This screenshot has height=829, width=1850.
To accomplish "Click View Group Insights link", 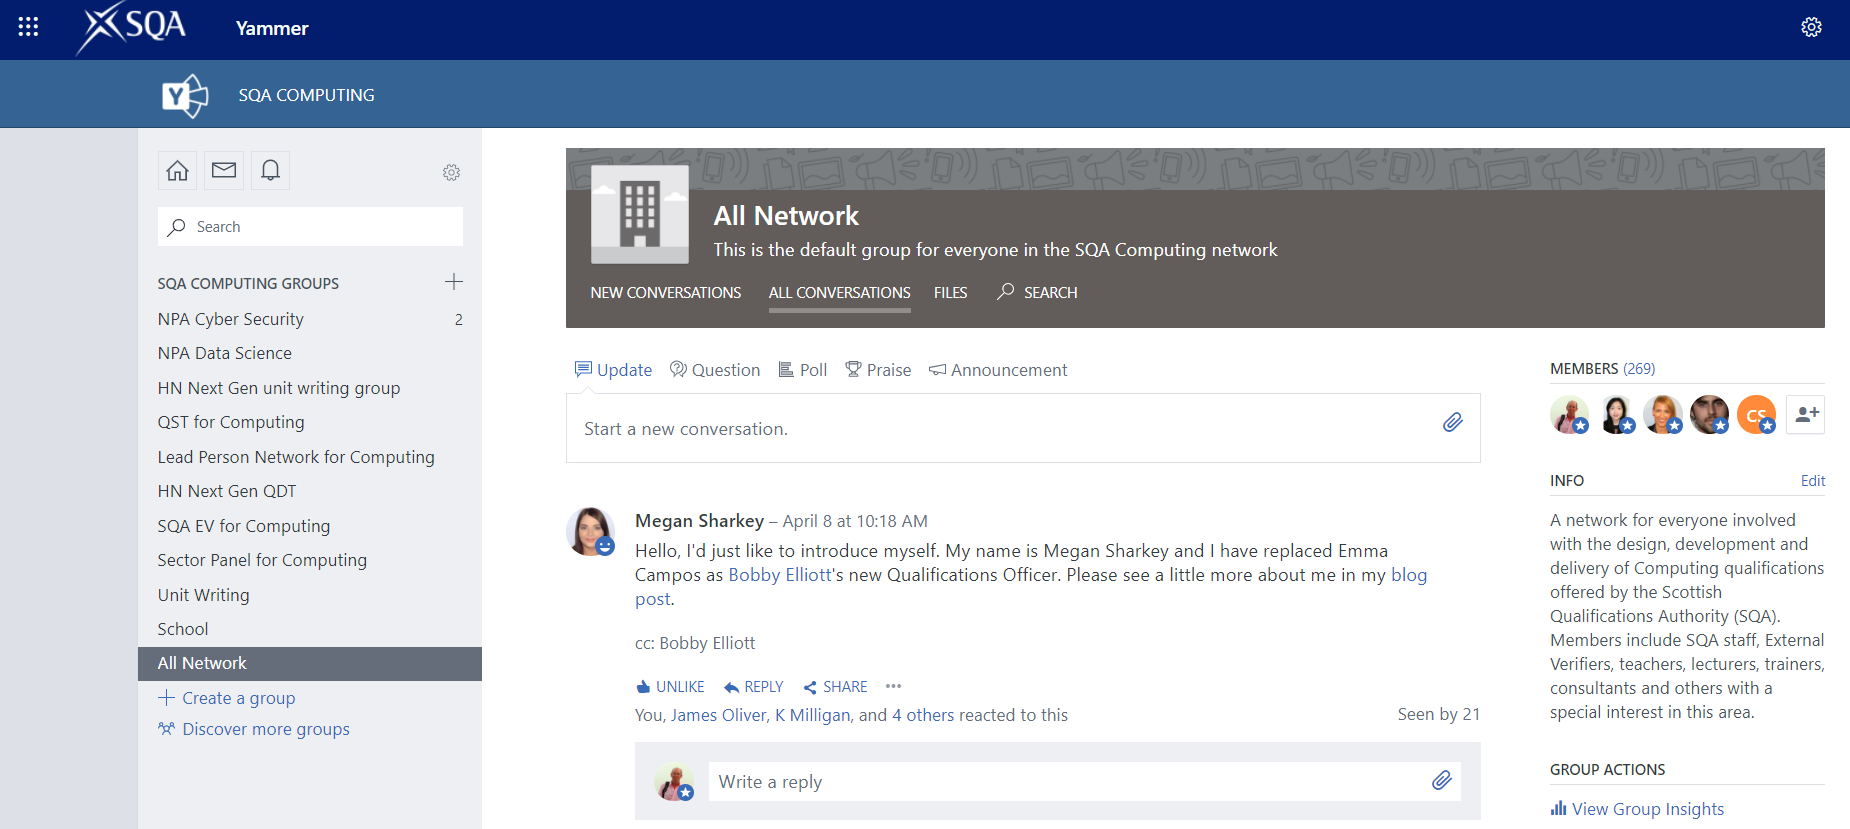I will [x=1647, y=809].
